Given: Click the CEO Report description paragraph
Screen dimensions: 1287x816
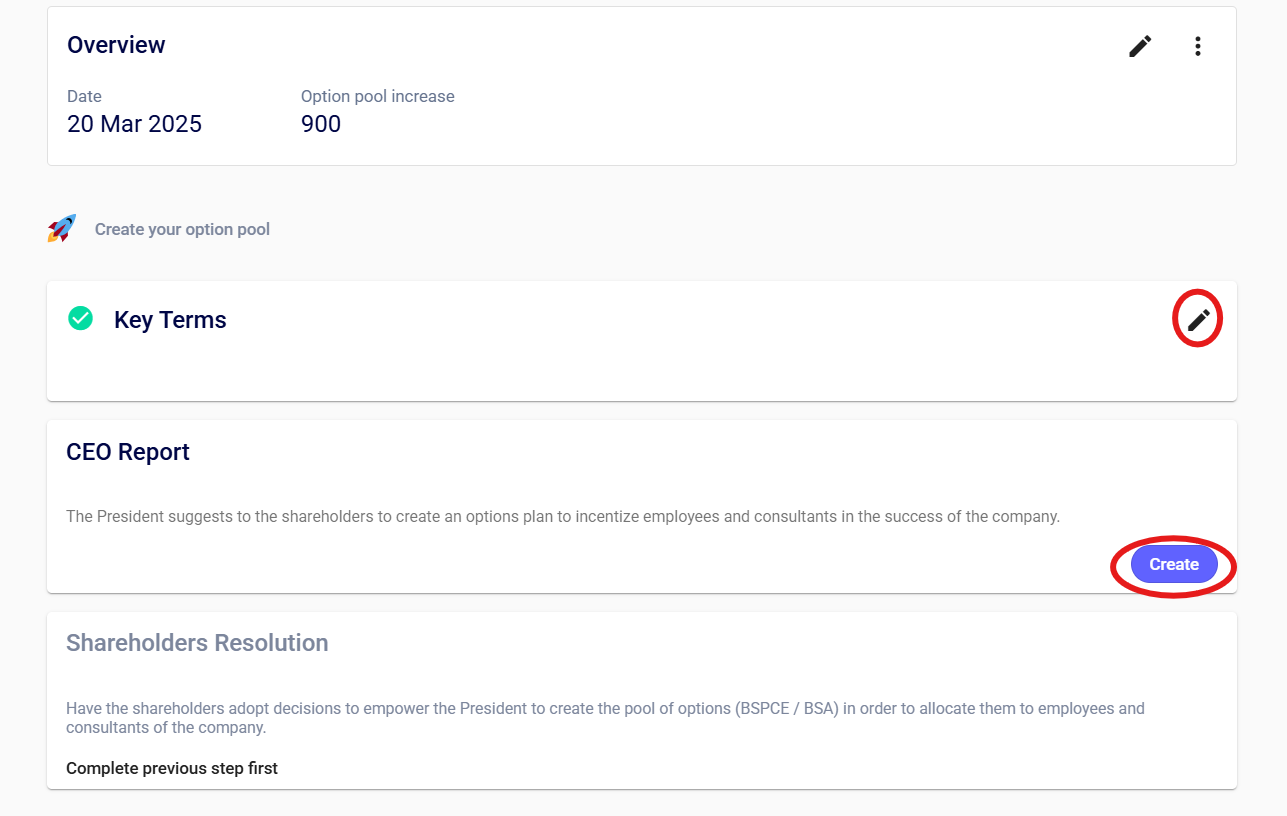Looking at the screenshot, I should 562,517.
